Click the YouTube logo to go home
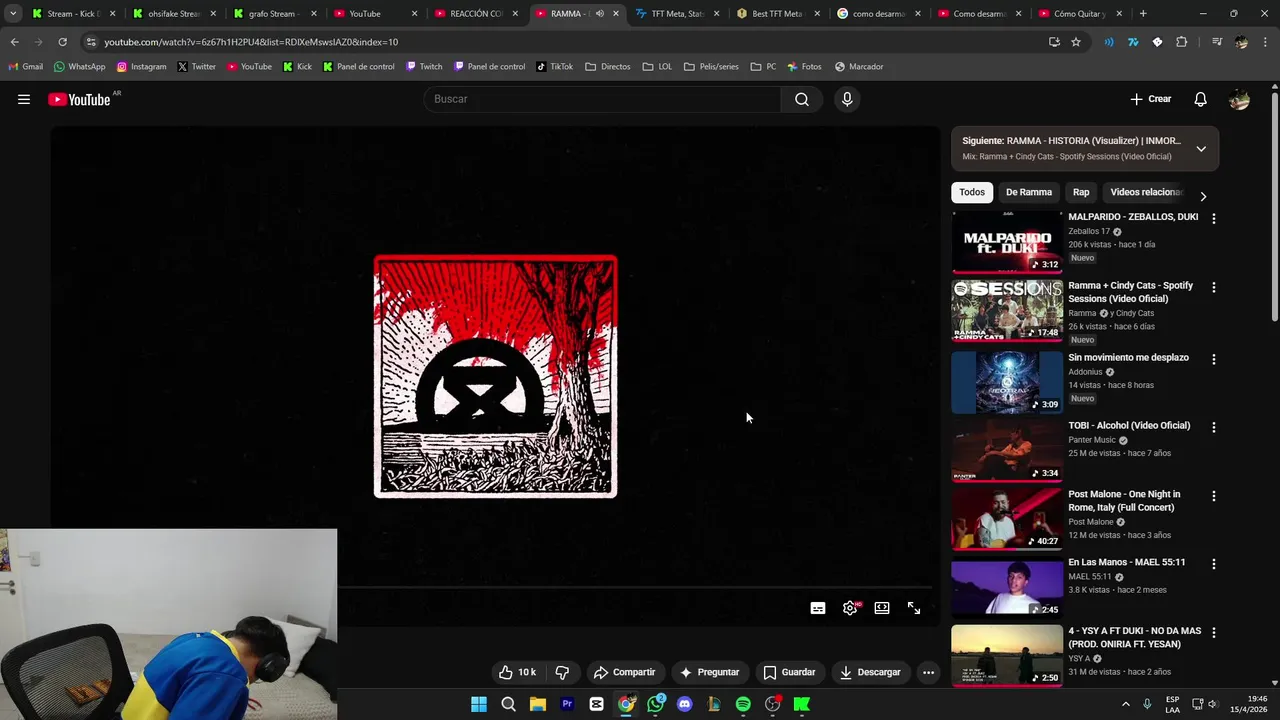 coord(79,99)
